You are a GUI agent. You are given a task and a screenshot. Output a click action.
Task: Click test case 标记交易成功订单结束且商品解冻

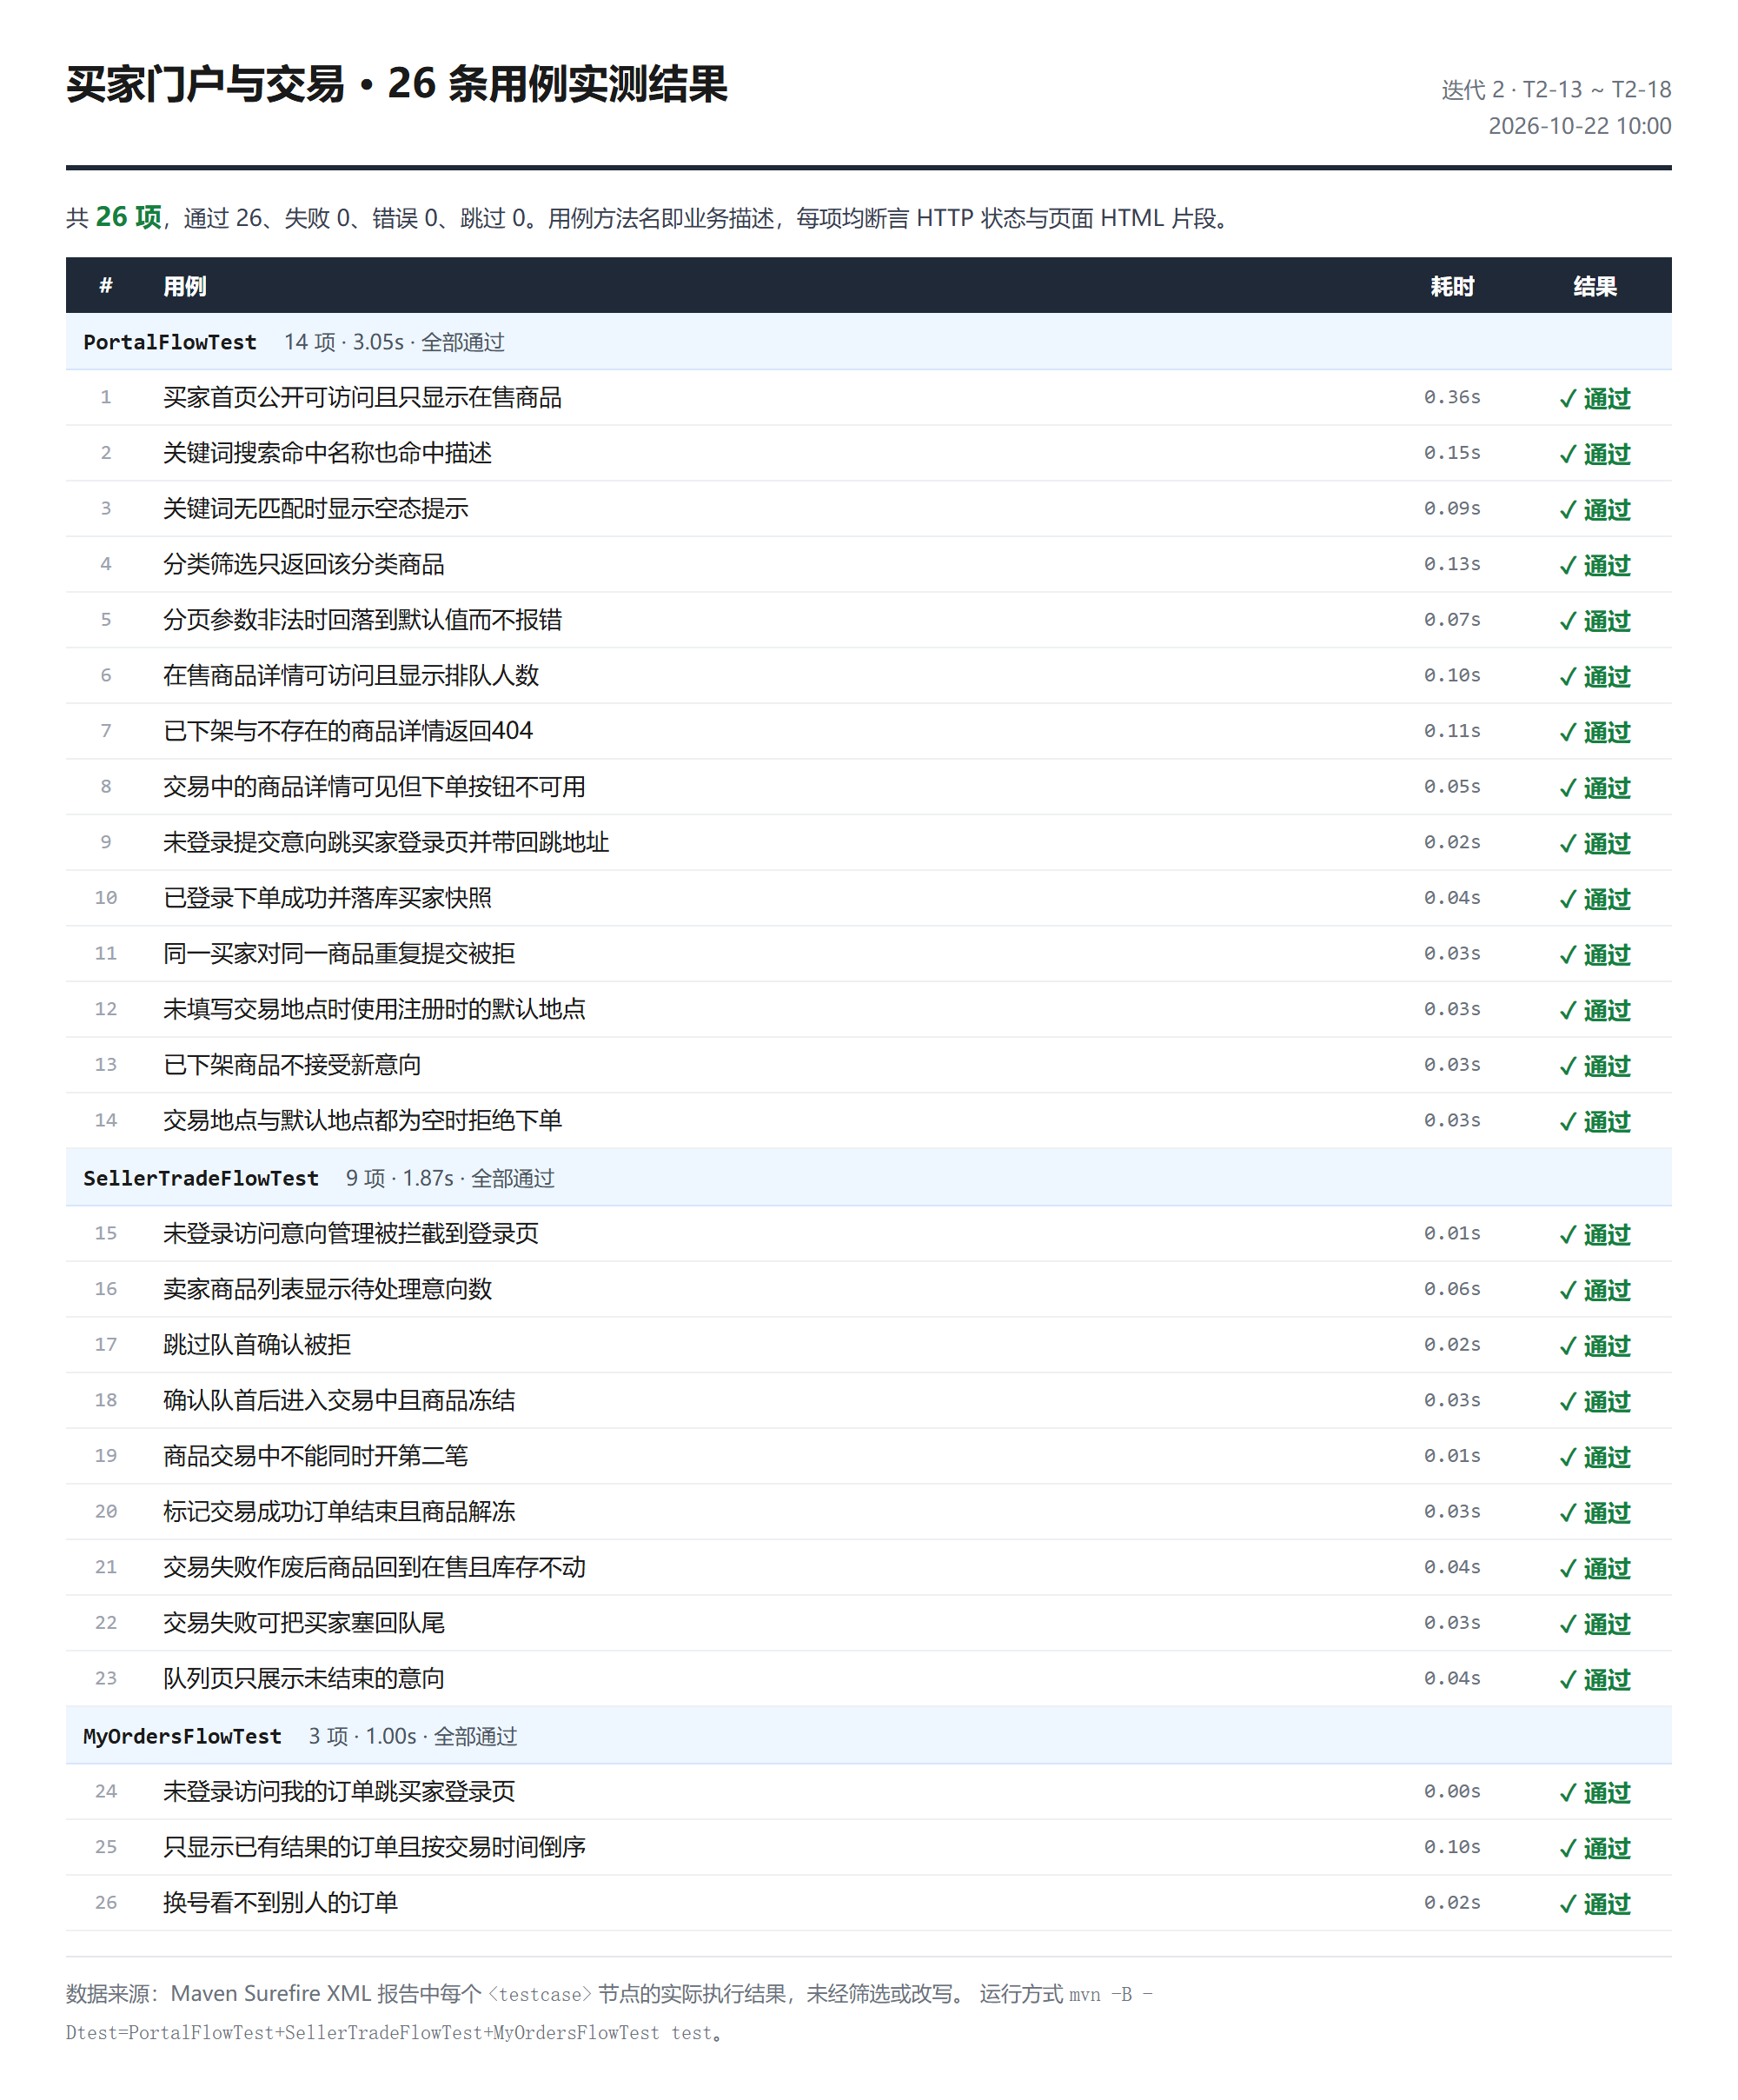point(339,1512)
